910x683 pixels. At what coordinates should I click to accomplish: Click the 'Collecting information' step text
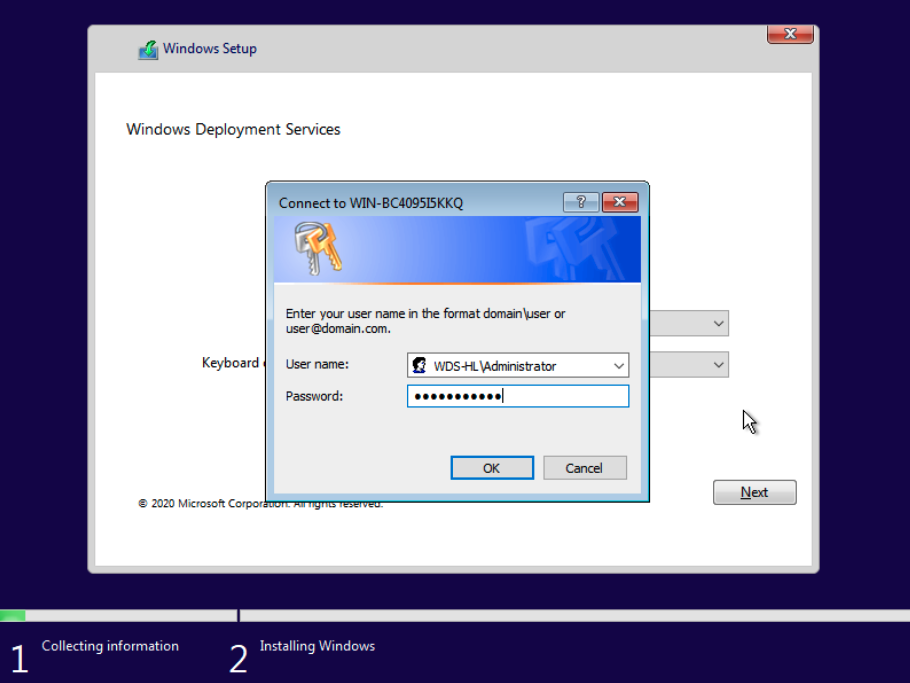[x=110, y=646]
